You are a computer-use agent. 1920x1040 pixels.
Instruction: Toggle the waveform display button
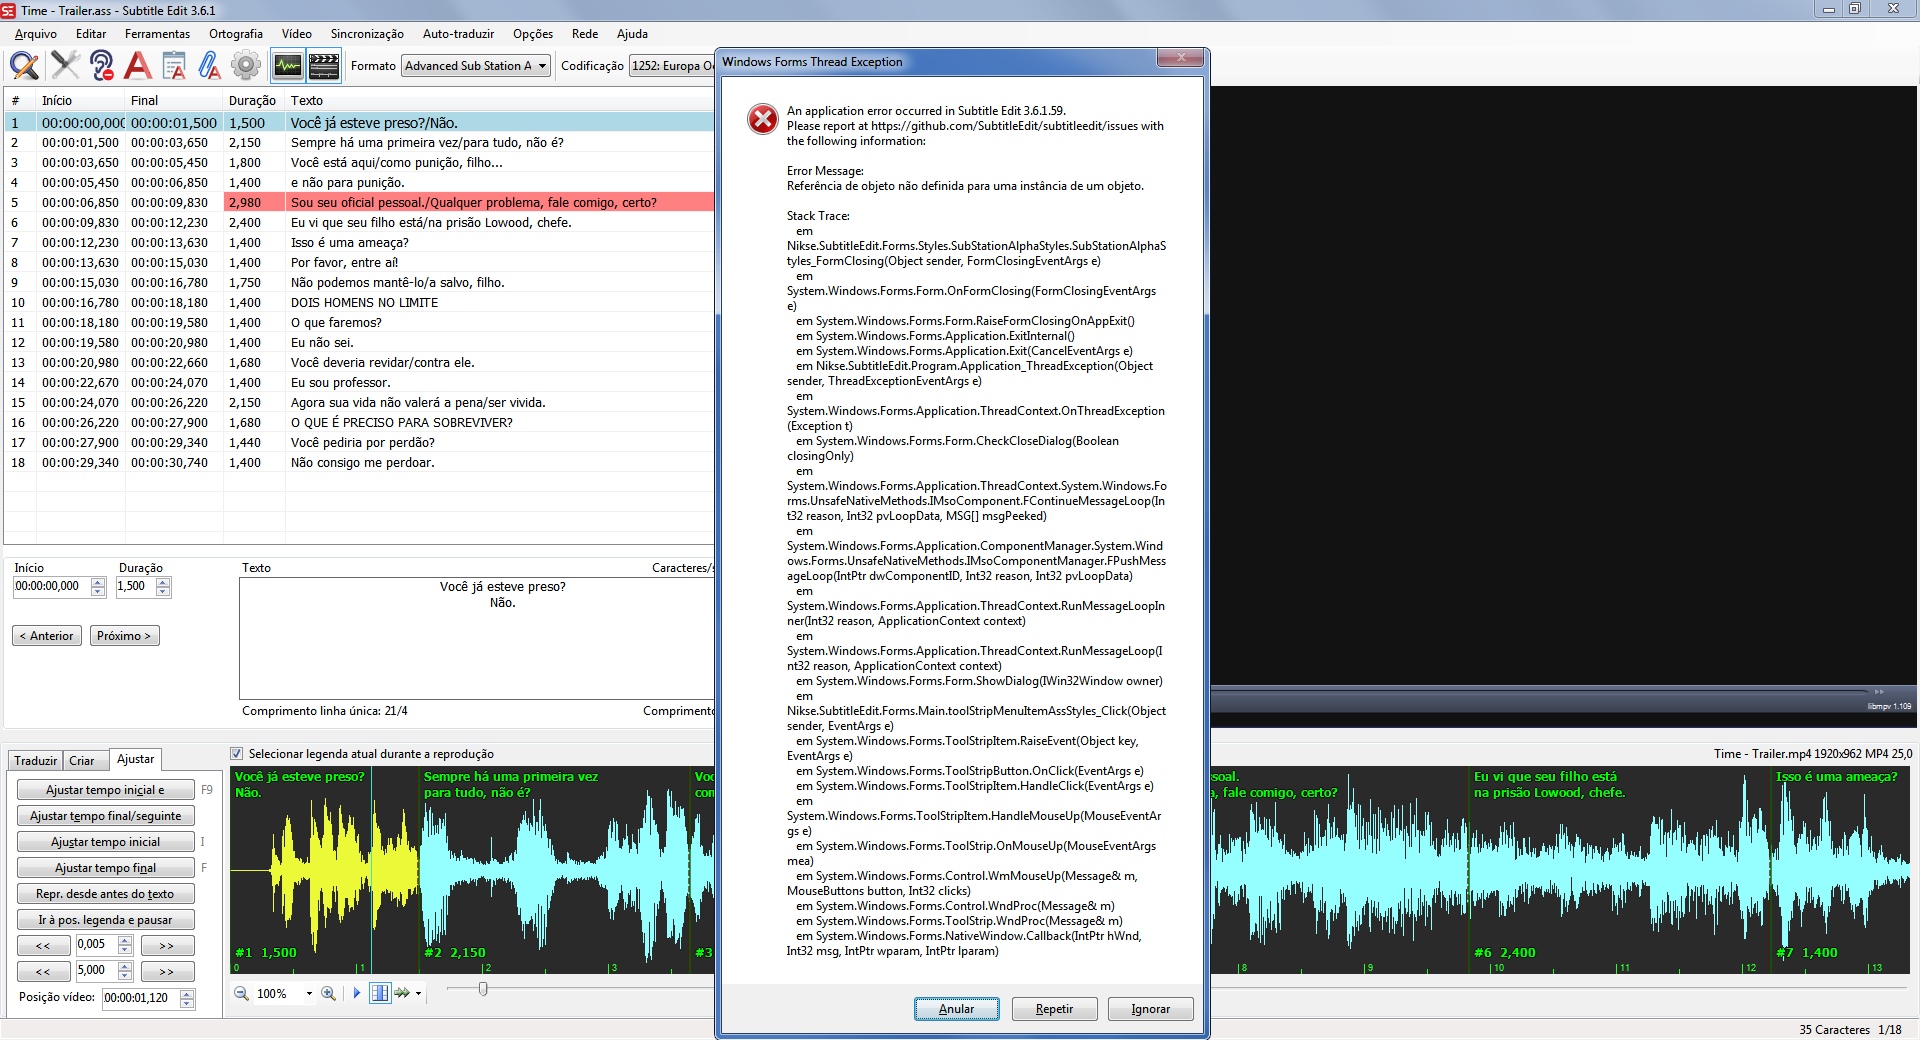287,65
